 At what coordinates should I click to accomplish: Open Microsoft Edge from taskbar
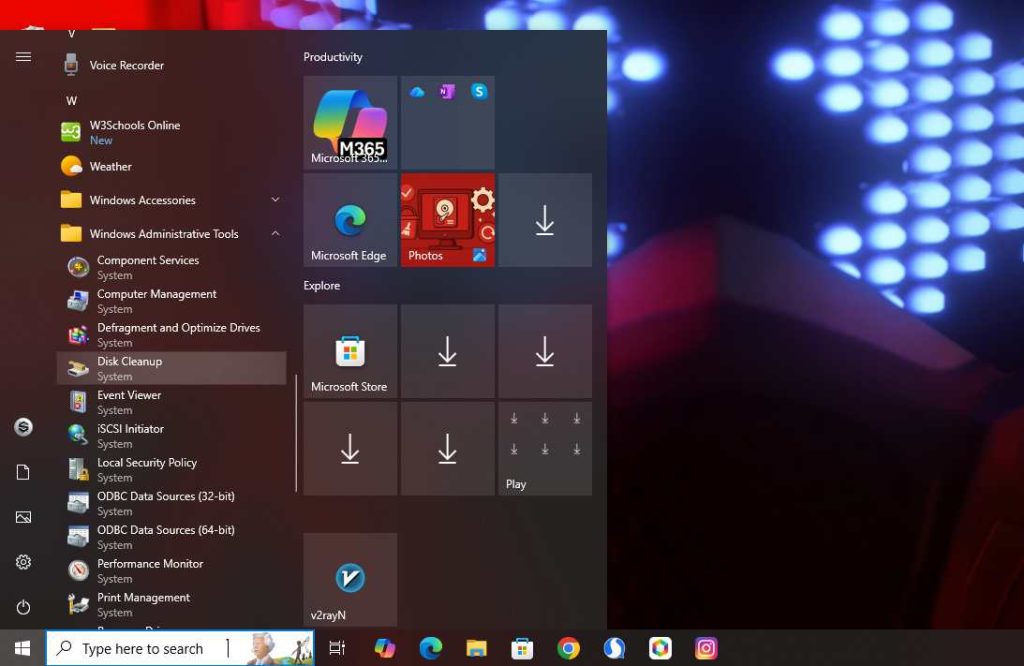[430, 648]
